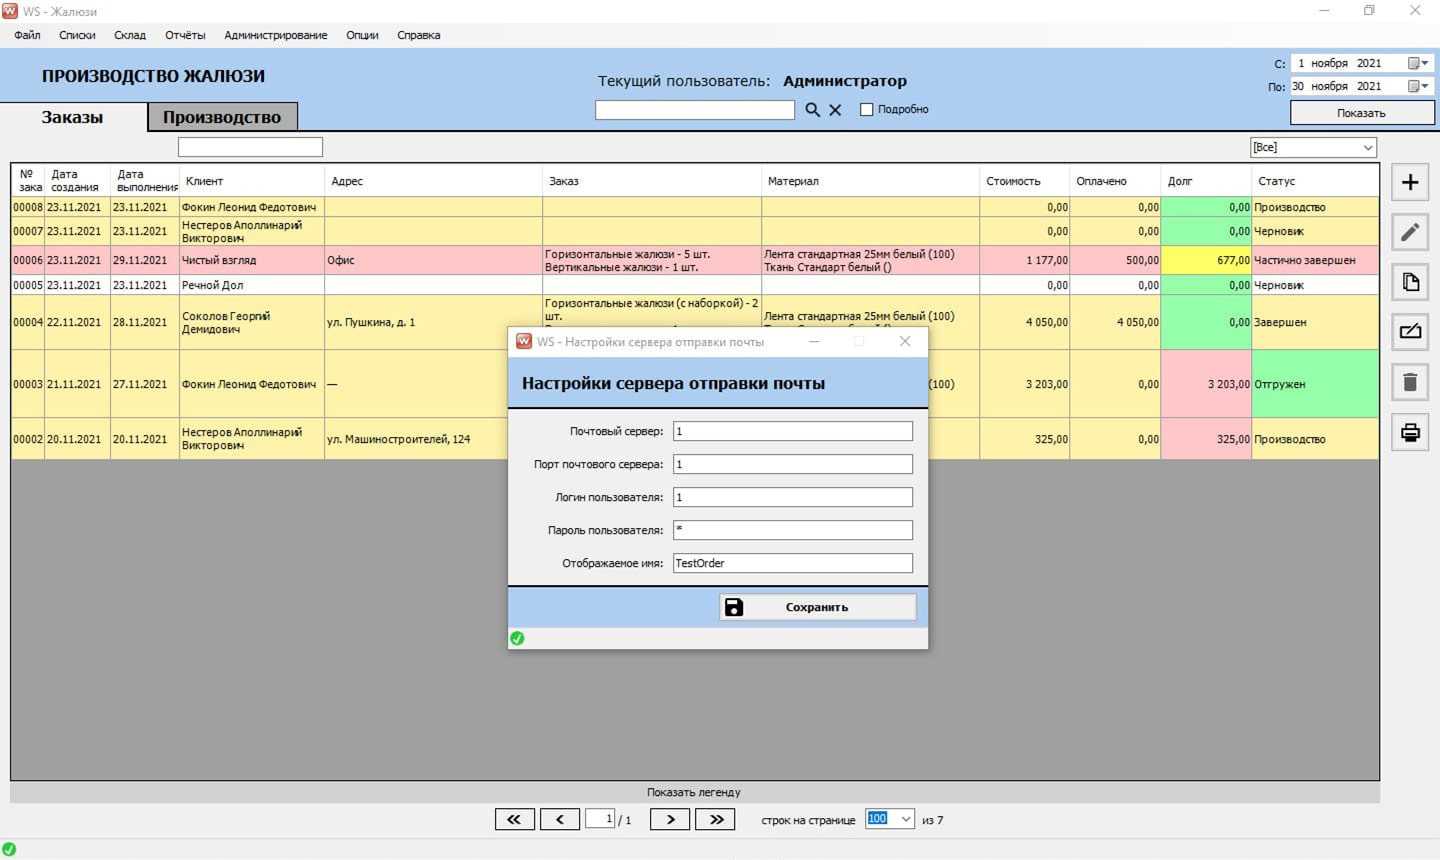This screenshot has width=1440, height=860.
Task: Jump to first page with double-left arrow
Action: (514, 819)
